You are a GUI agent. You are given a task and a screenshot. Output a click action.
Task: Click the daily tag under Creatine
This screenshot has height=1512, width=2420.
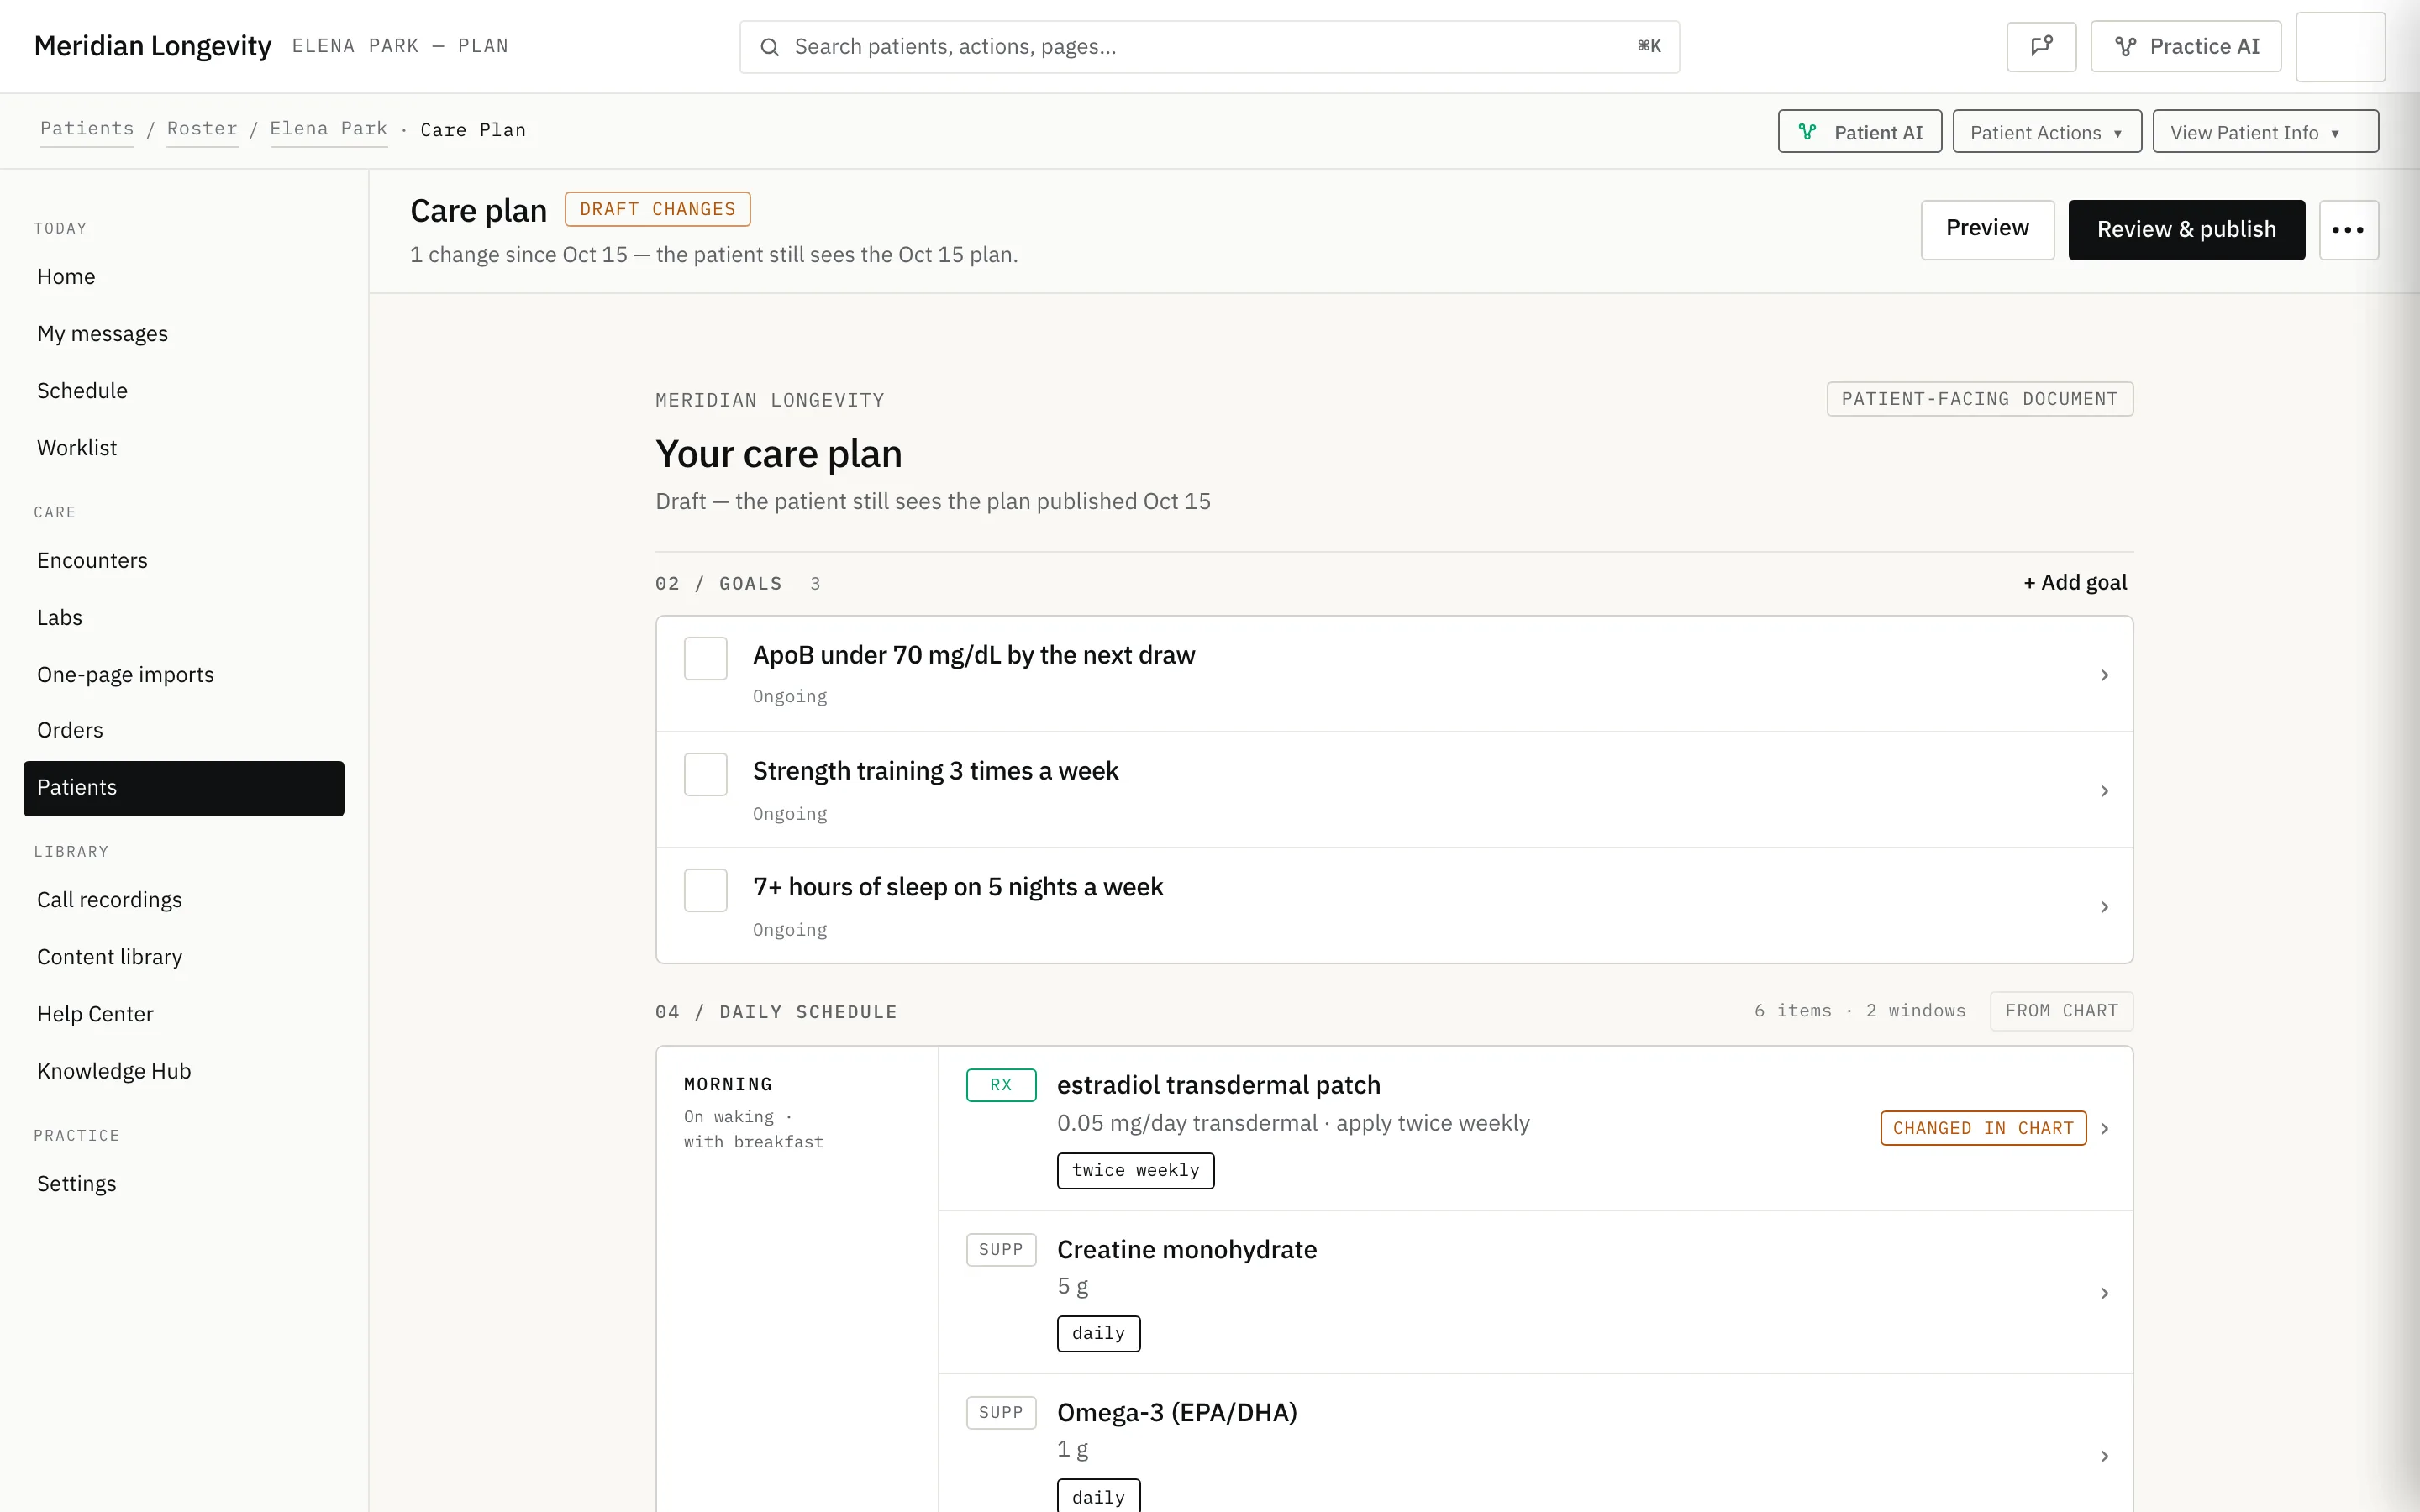(x=1098, y=1334)
